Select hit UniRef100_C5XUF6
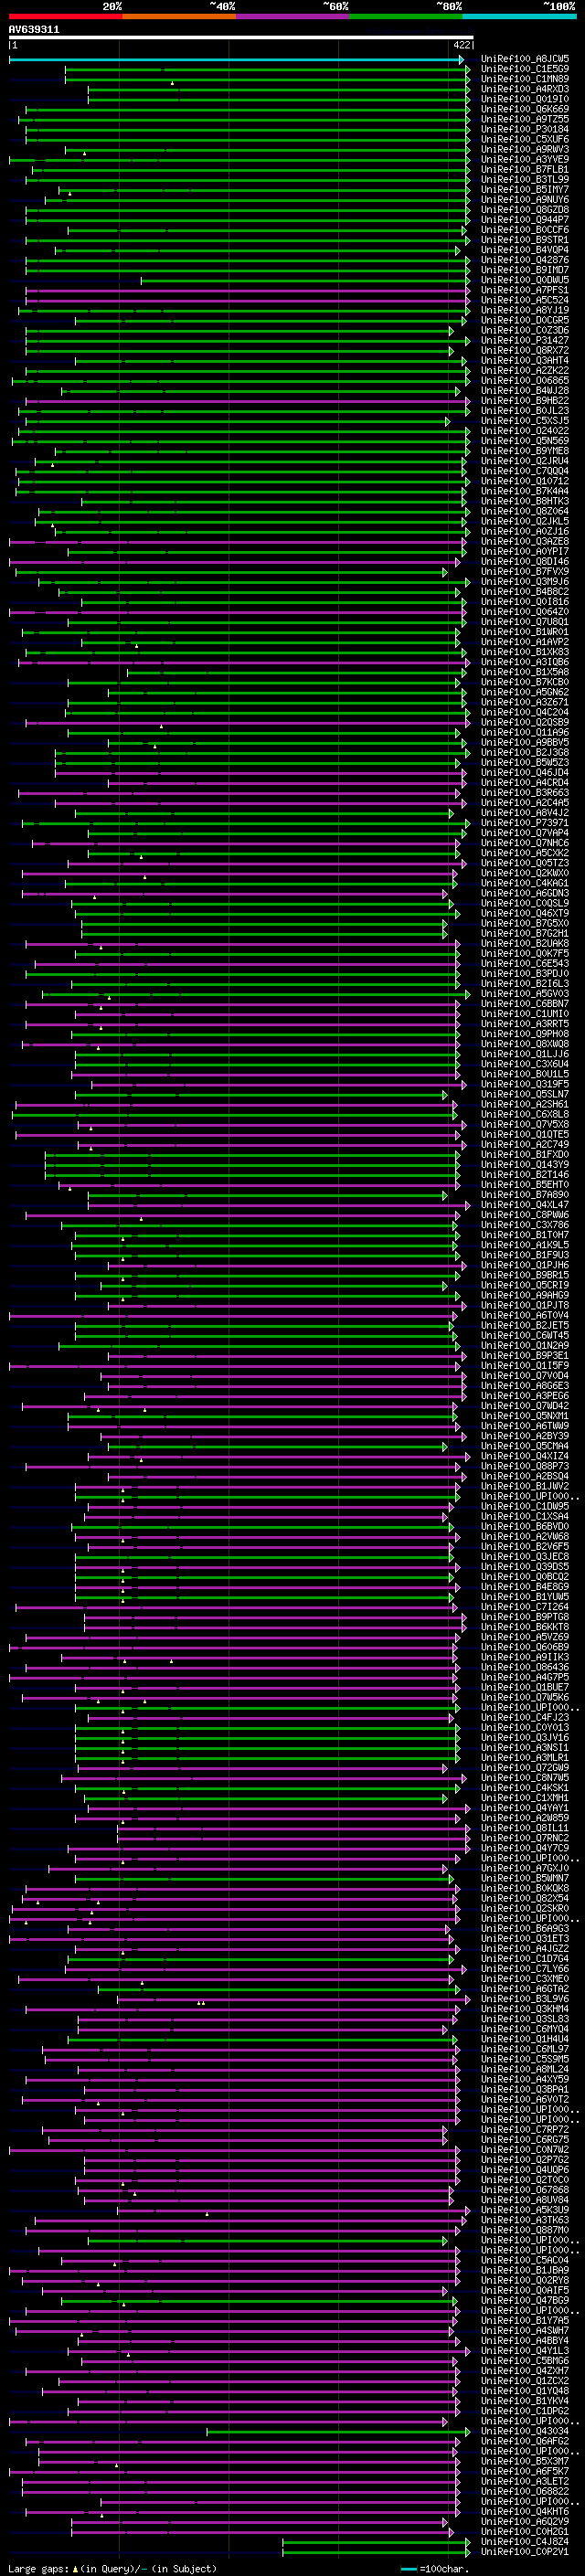Screen dimensions: 585x2576 pyautogui.click(x=525, y=139)
